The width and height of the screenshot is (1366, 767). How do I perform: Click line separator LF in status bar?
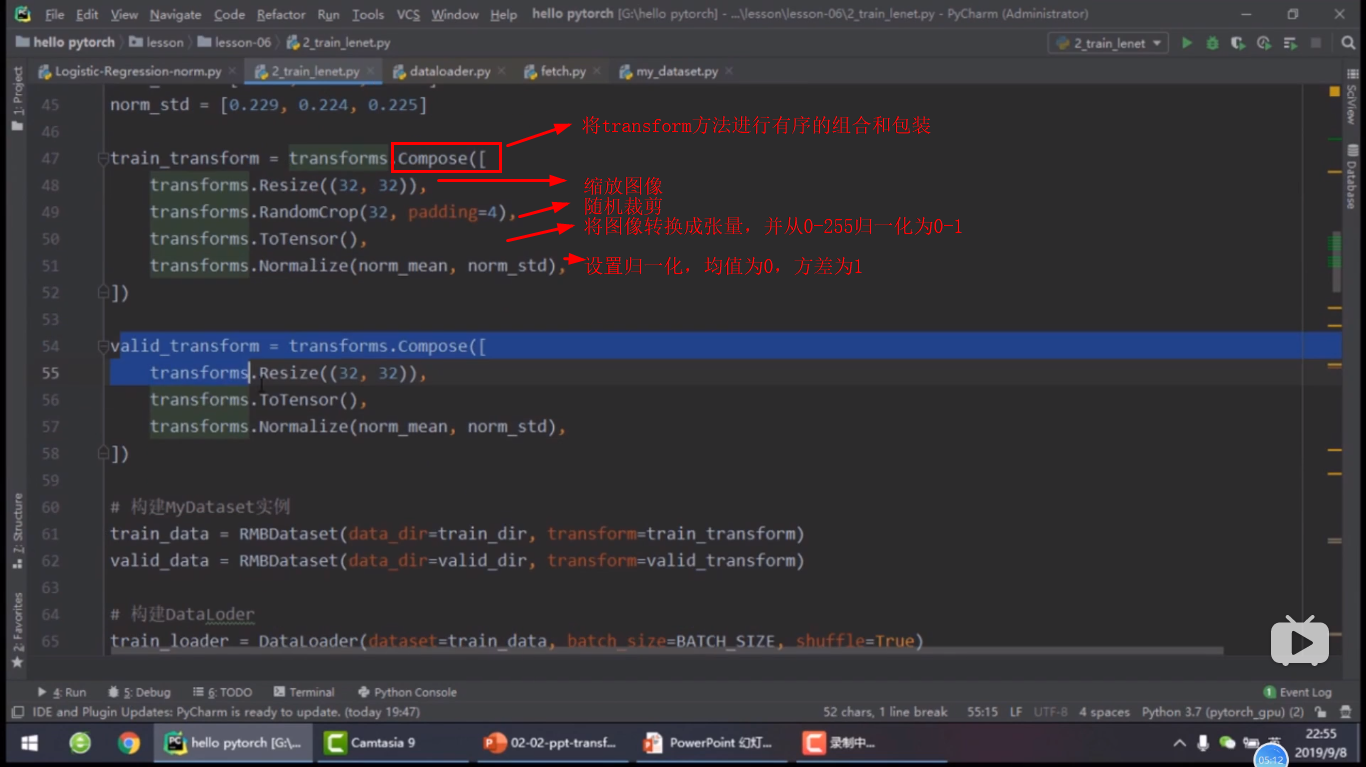click(1016, 712)
